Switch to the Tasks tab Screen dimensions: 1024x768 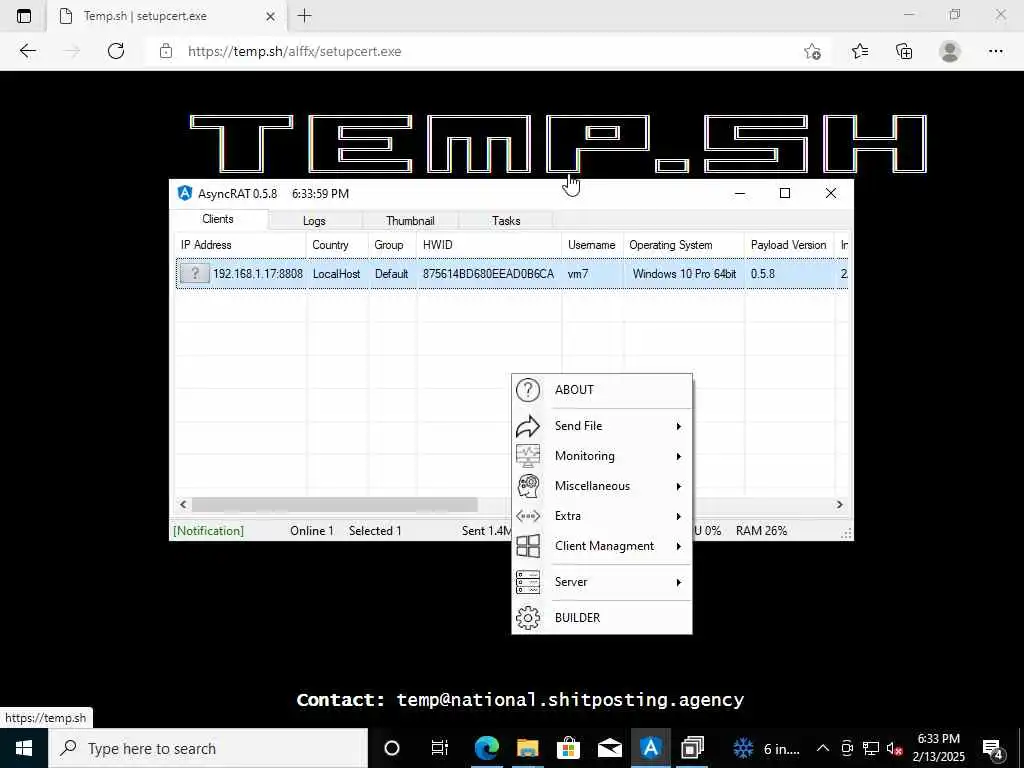(x=506, y=221)
